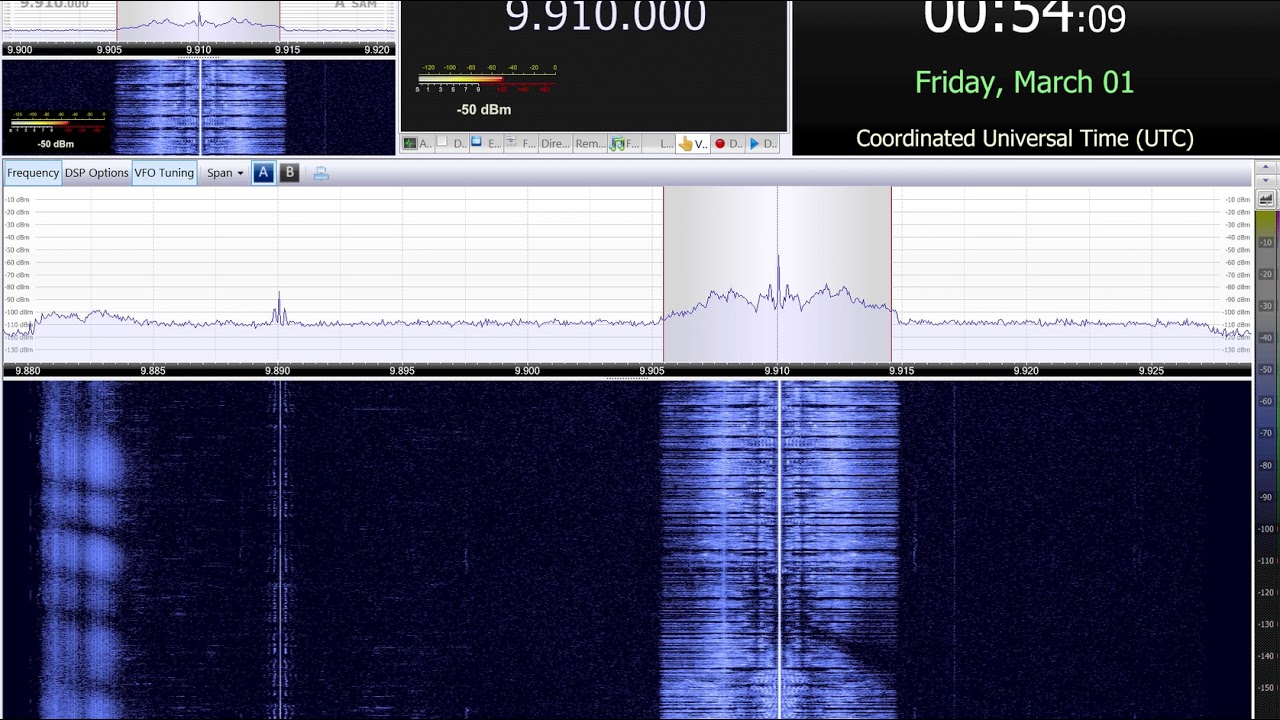The width and height of the screenshot is (1280, 720).
Task: Toggle VFO Tuning mode
Action: (x=164, y=173)
